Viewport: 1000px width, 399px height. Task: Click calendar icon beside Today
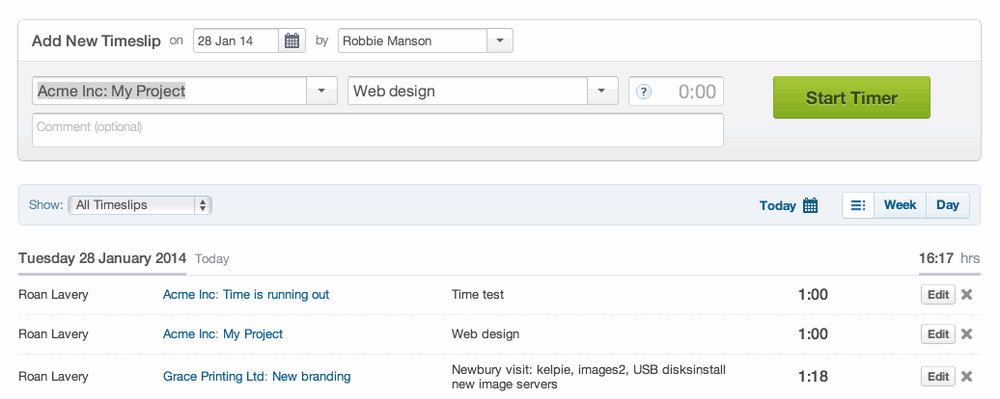811,205
